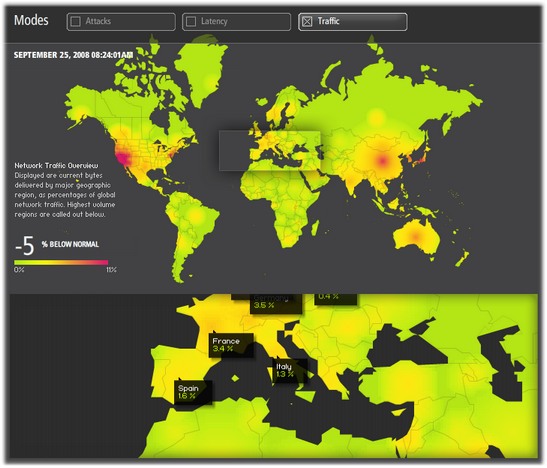Click the Brazil yellow hotspot
547x468 pixels.
point(196,216)
